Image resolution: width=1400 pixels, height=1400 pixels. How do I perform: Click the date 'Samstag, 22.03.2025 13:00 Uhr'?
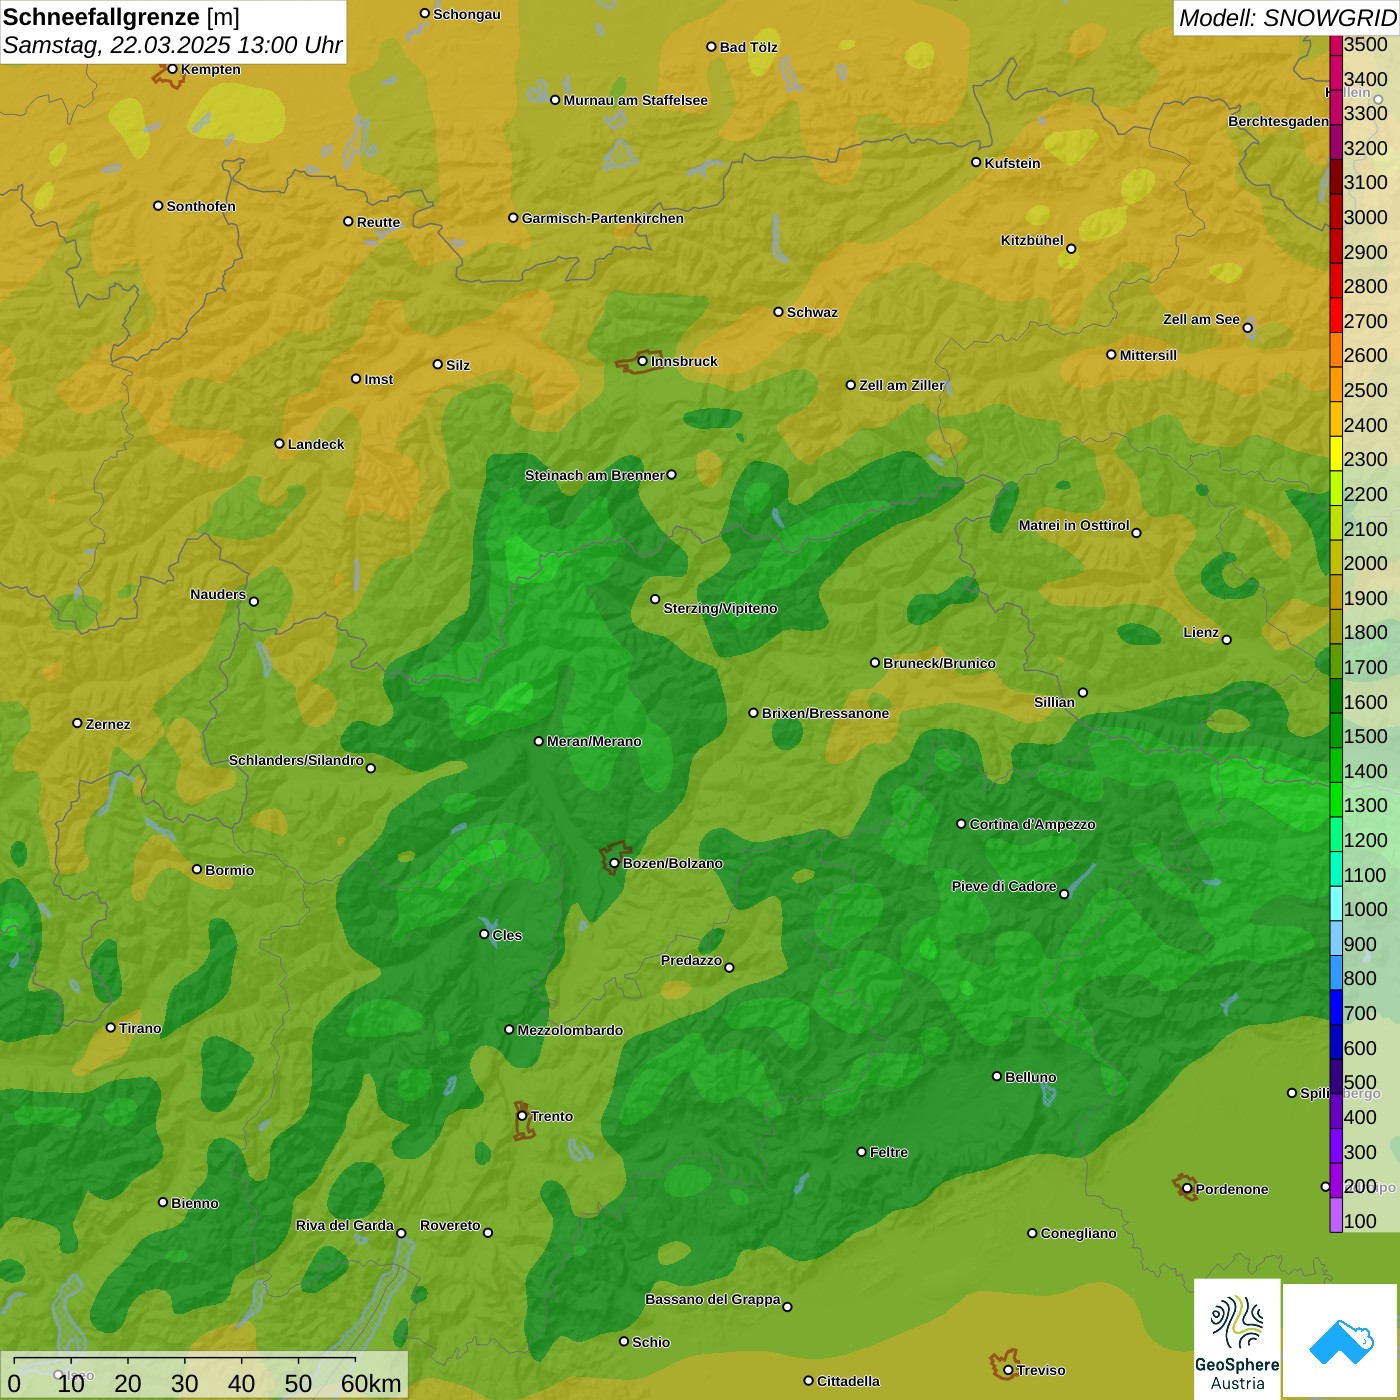[x=172, y=45]
